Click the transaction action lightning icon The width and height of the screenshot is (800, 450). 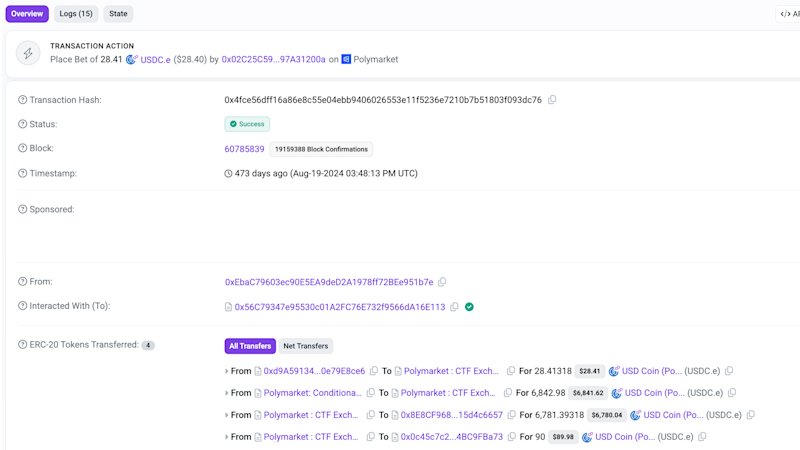28,53
